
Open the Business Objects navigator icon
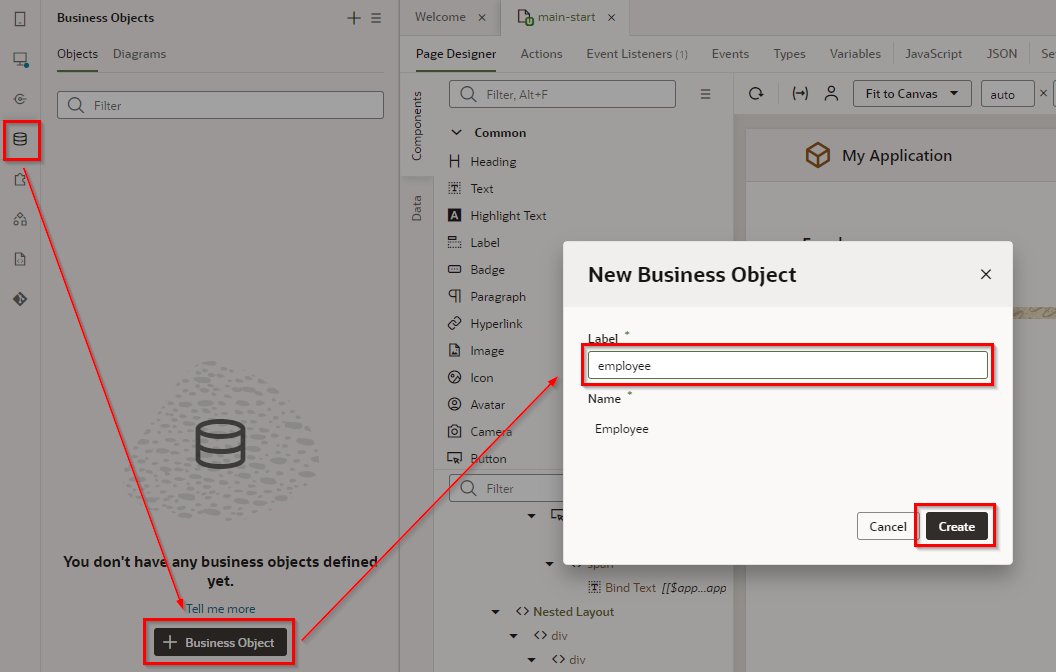pyautogui.click(x=20, y=139)
